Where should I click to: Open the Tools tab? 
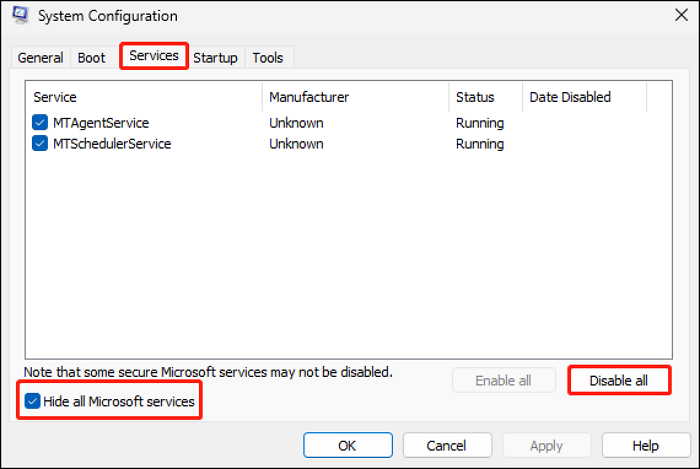[267, 58]
